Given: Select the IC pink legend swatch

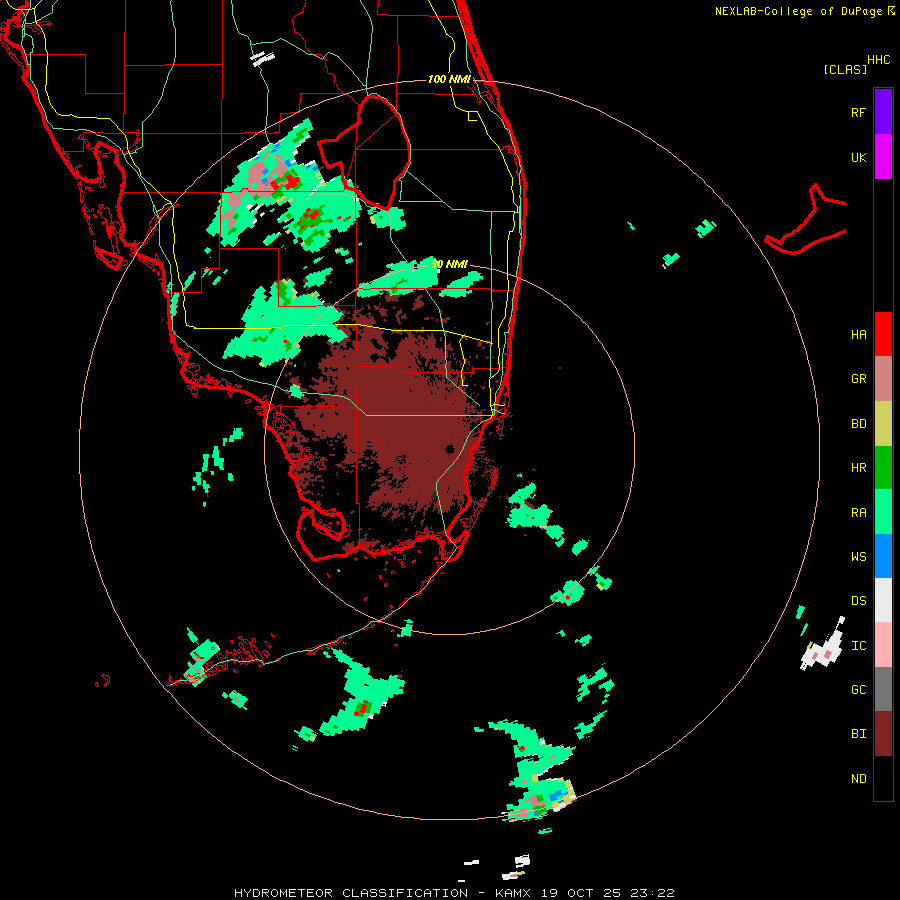Looking at the screenshot, I should (883, 645).
